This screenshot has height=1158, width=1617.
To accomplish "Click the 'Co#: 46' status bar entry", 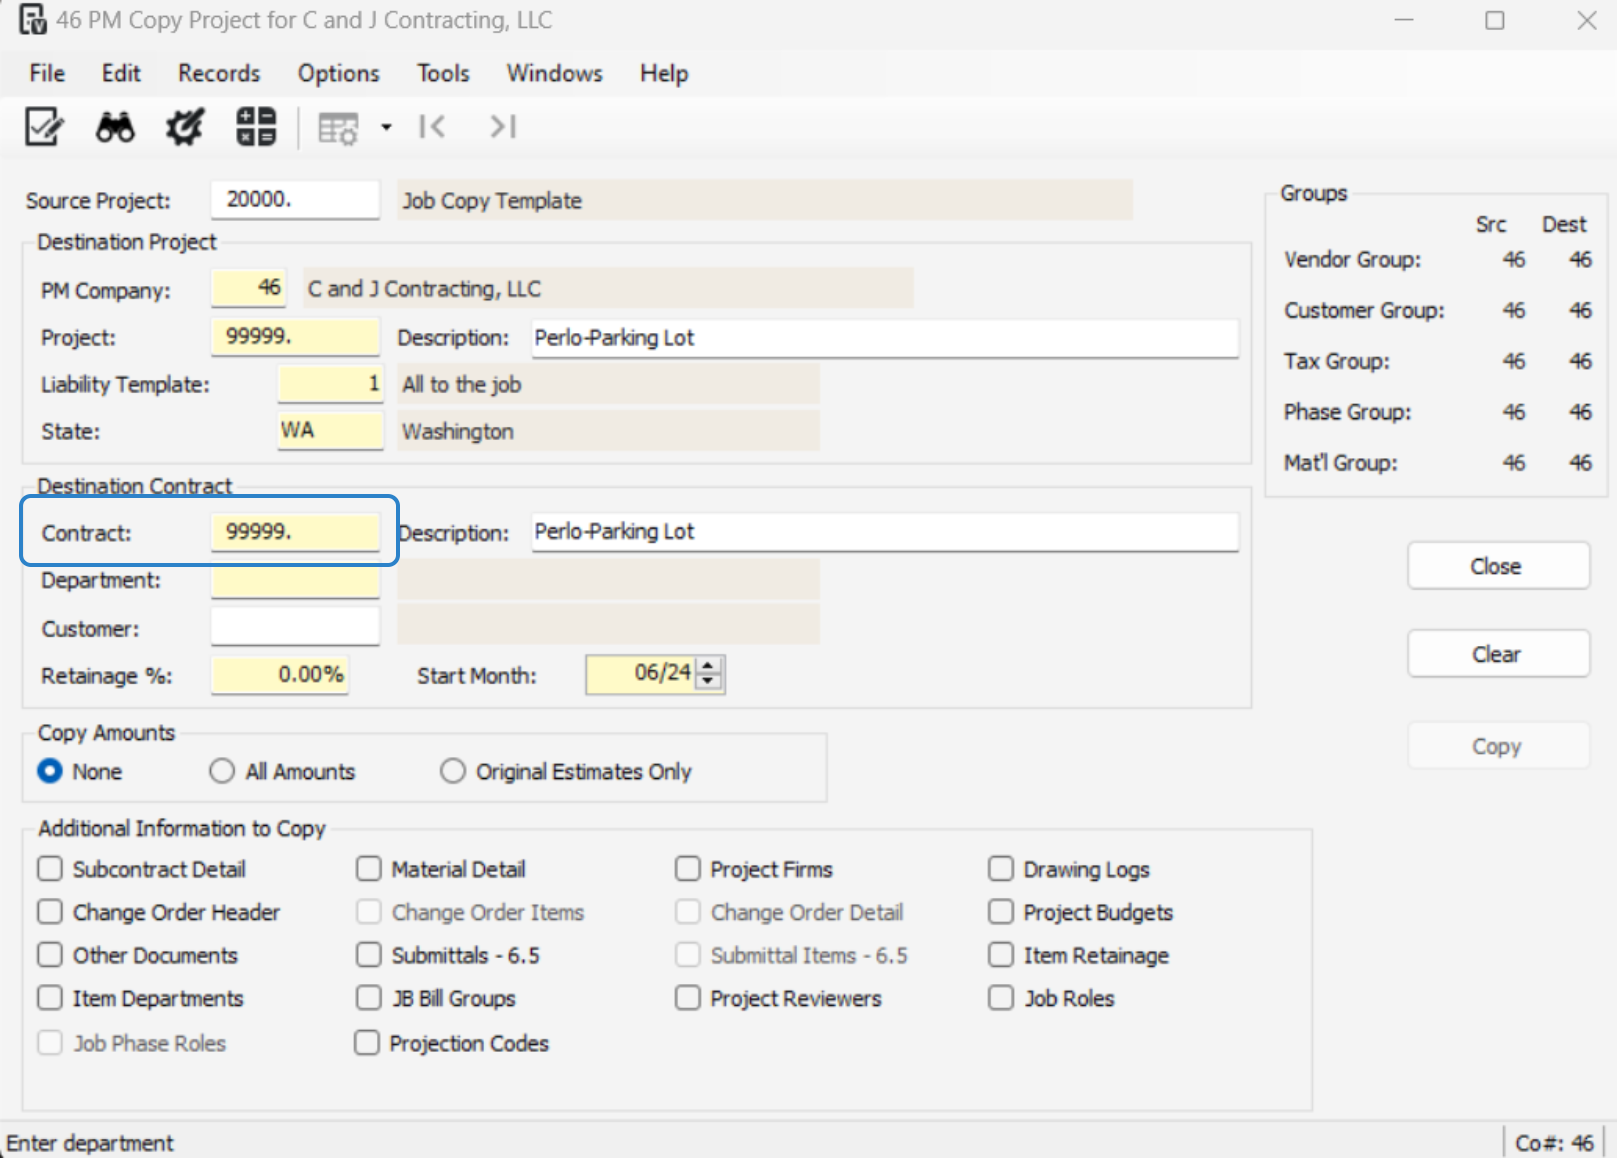I will (1554, 1143).
